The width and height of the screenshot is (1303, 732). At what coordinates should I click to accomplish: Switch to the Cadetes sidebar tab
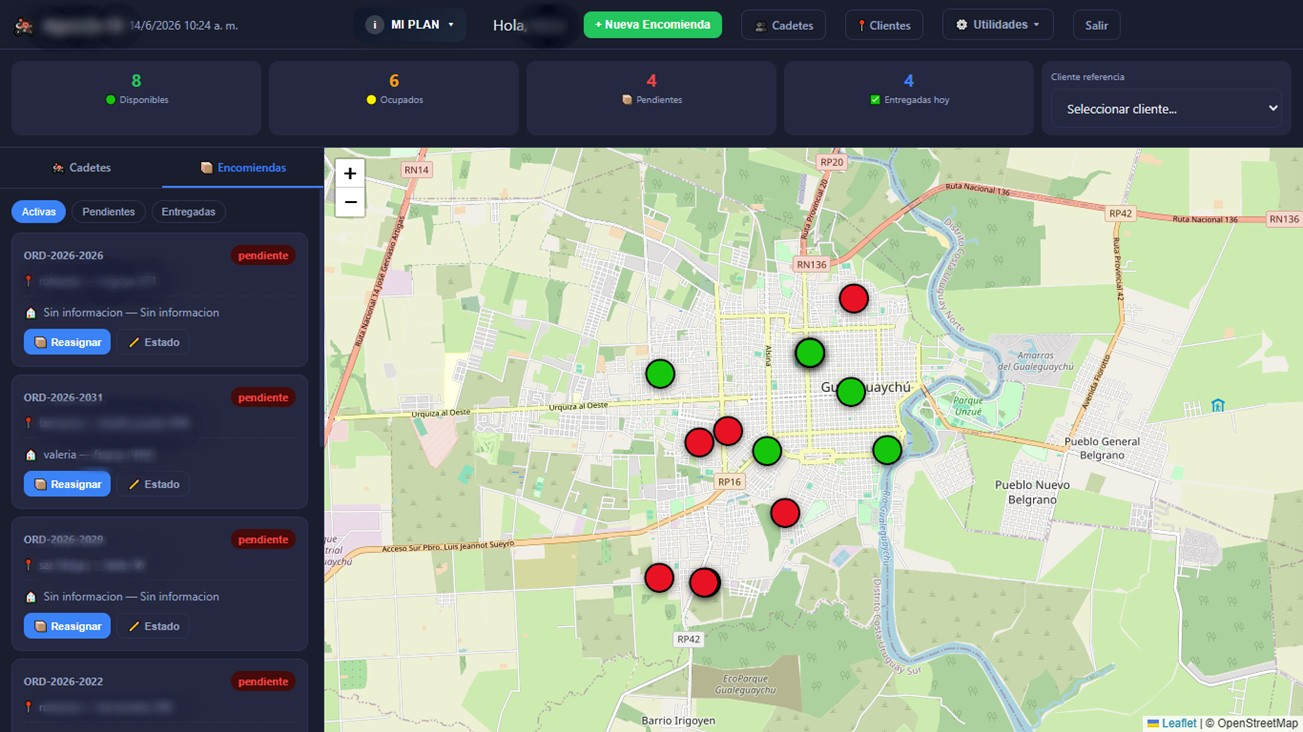(81, 167)
